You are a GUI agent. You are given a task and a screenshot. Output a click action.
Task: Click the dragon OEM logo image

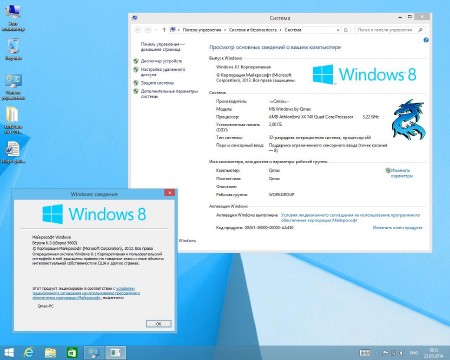[x=408, y=119]
